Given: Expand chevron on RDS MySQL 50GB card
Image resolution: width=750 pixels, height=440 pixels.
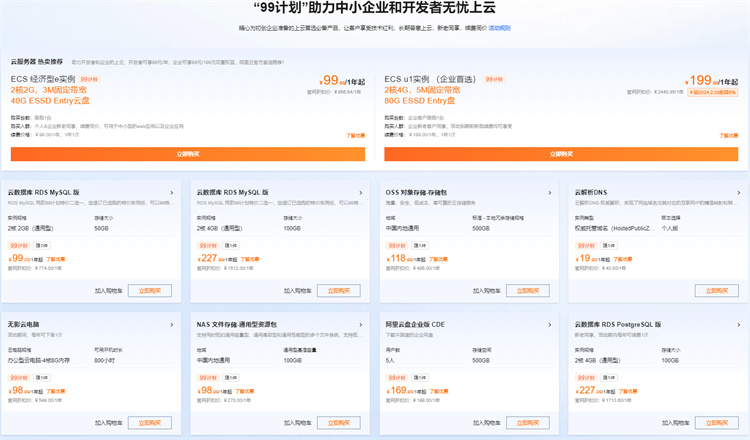Looking at the screenshot, I should [x=172, y=193].
